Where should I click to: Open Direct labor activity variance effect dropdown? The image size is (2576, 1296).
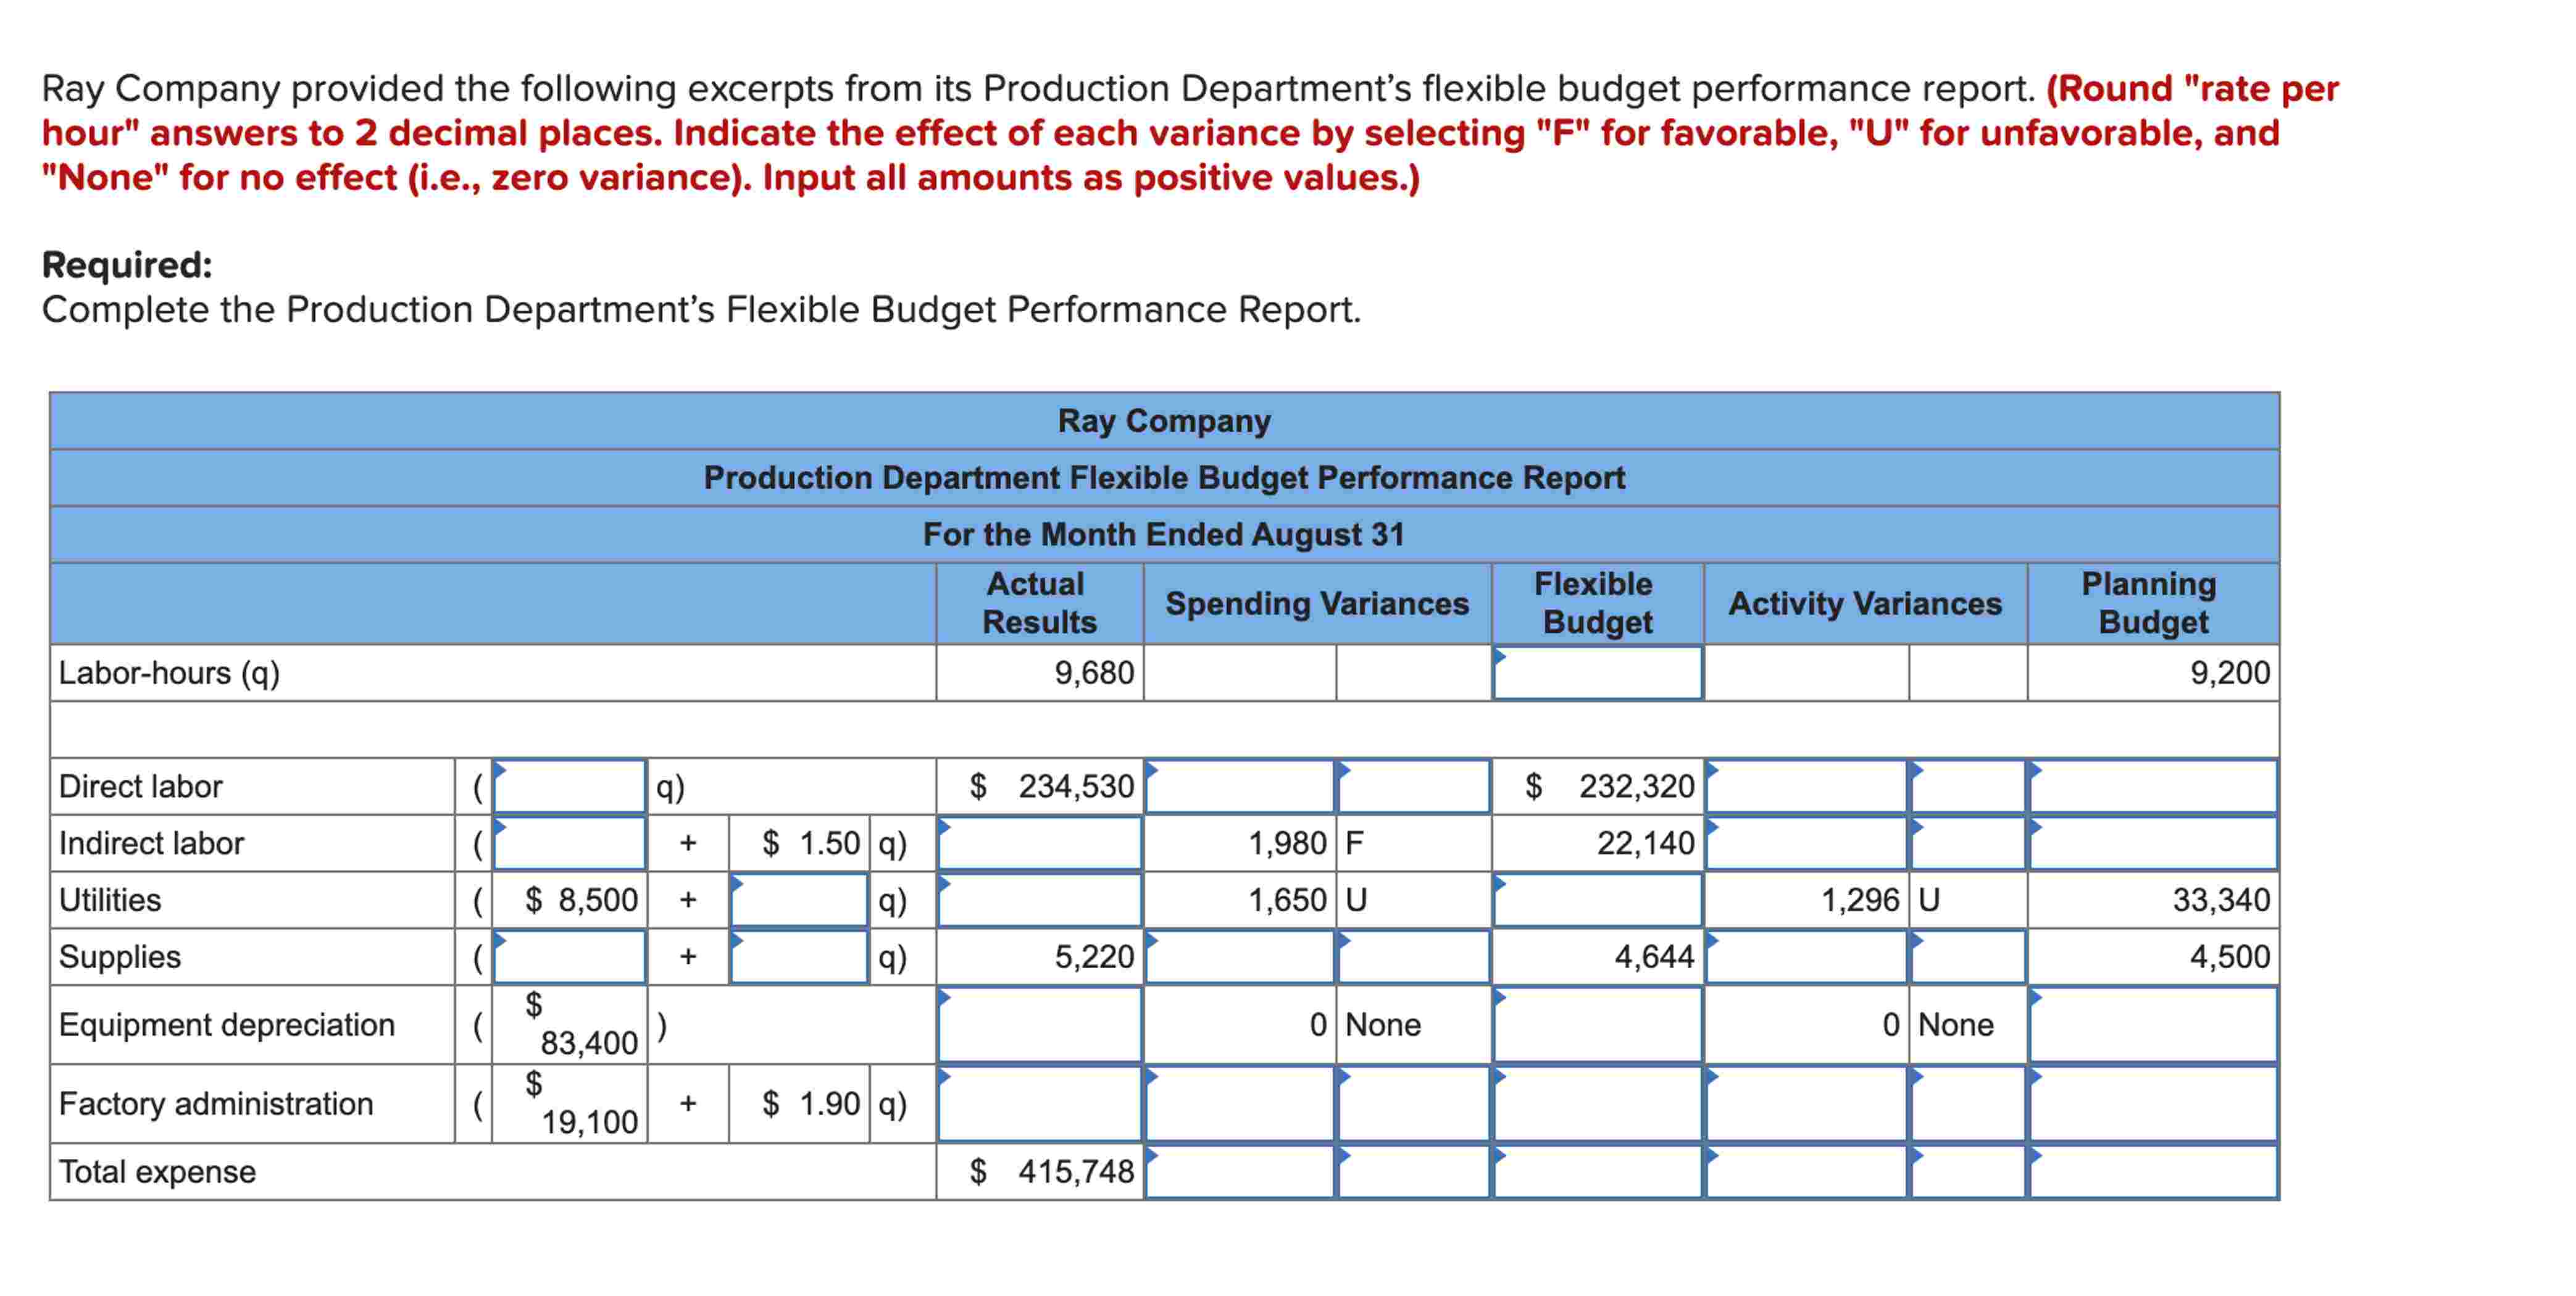[x=1968, y=786]
